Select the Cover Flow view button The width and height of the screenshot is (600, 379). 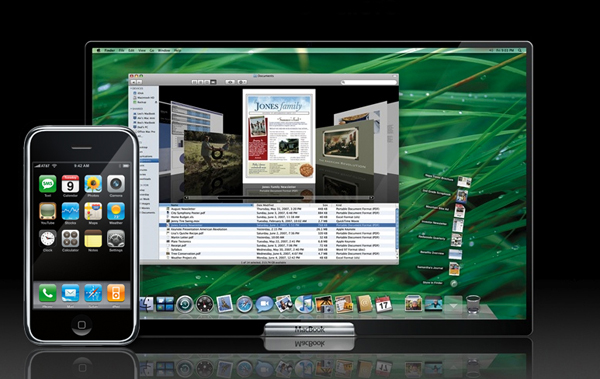pos(214,82)
